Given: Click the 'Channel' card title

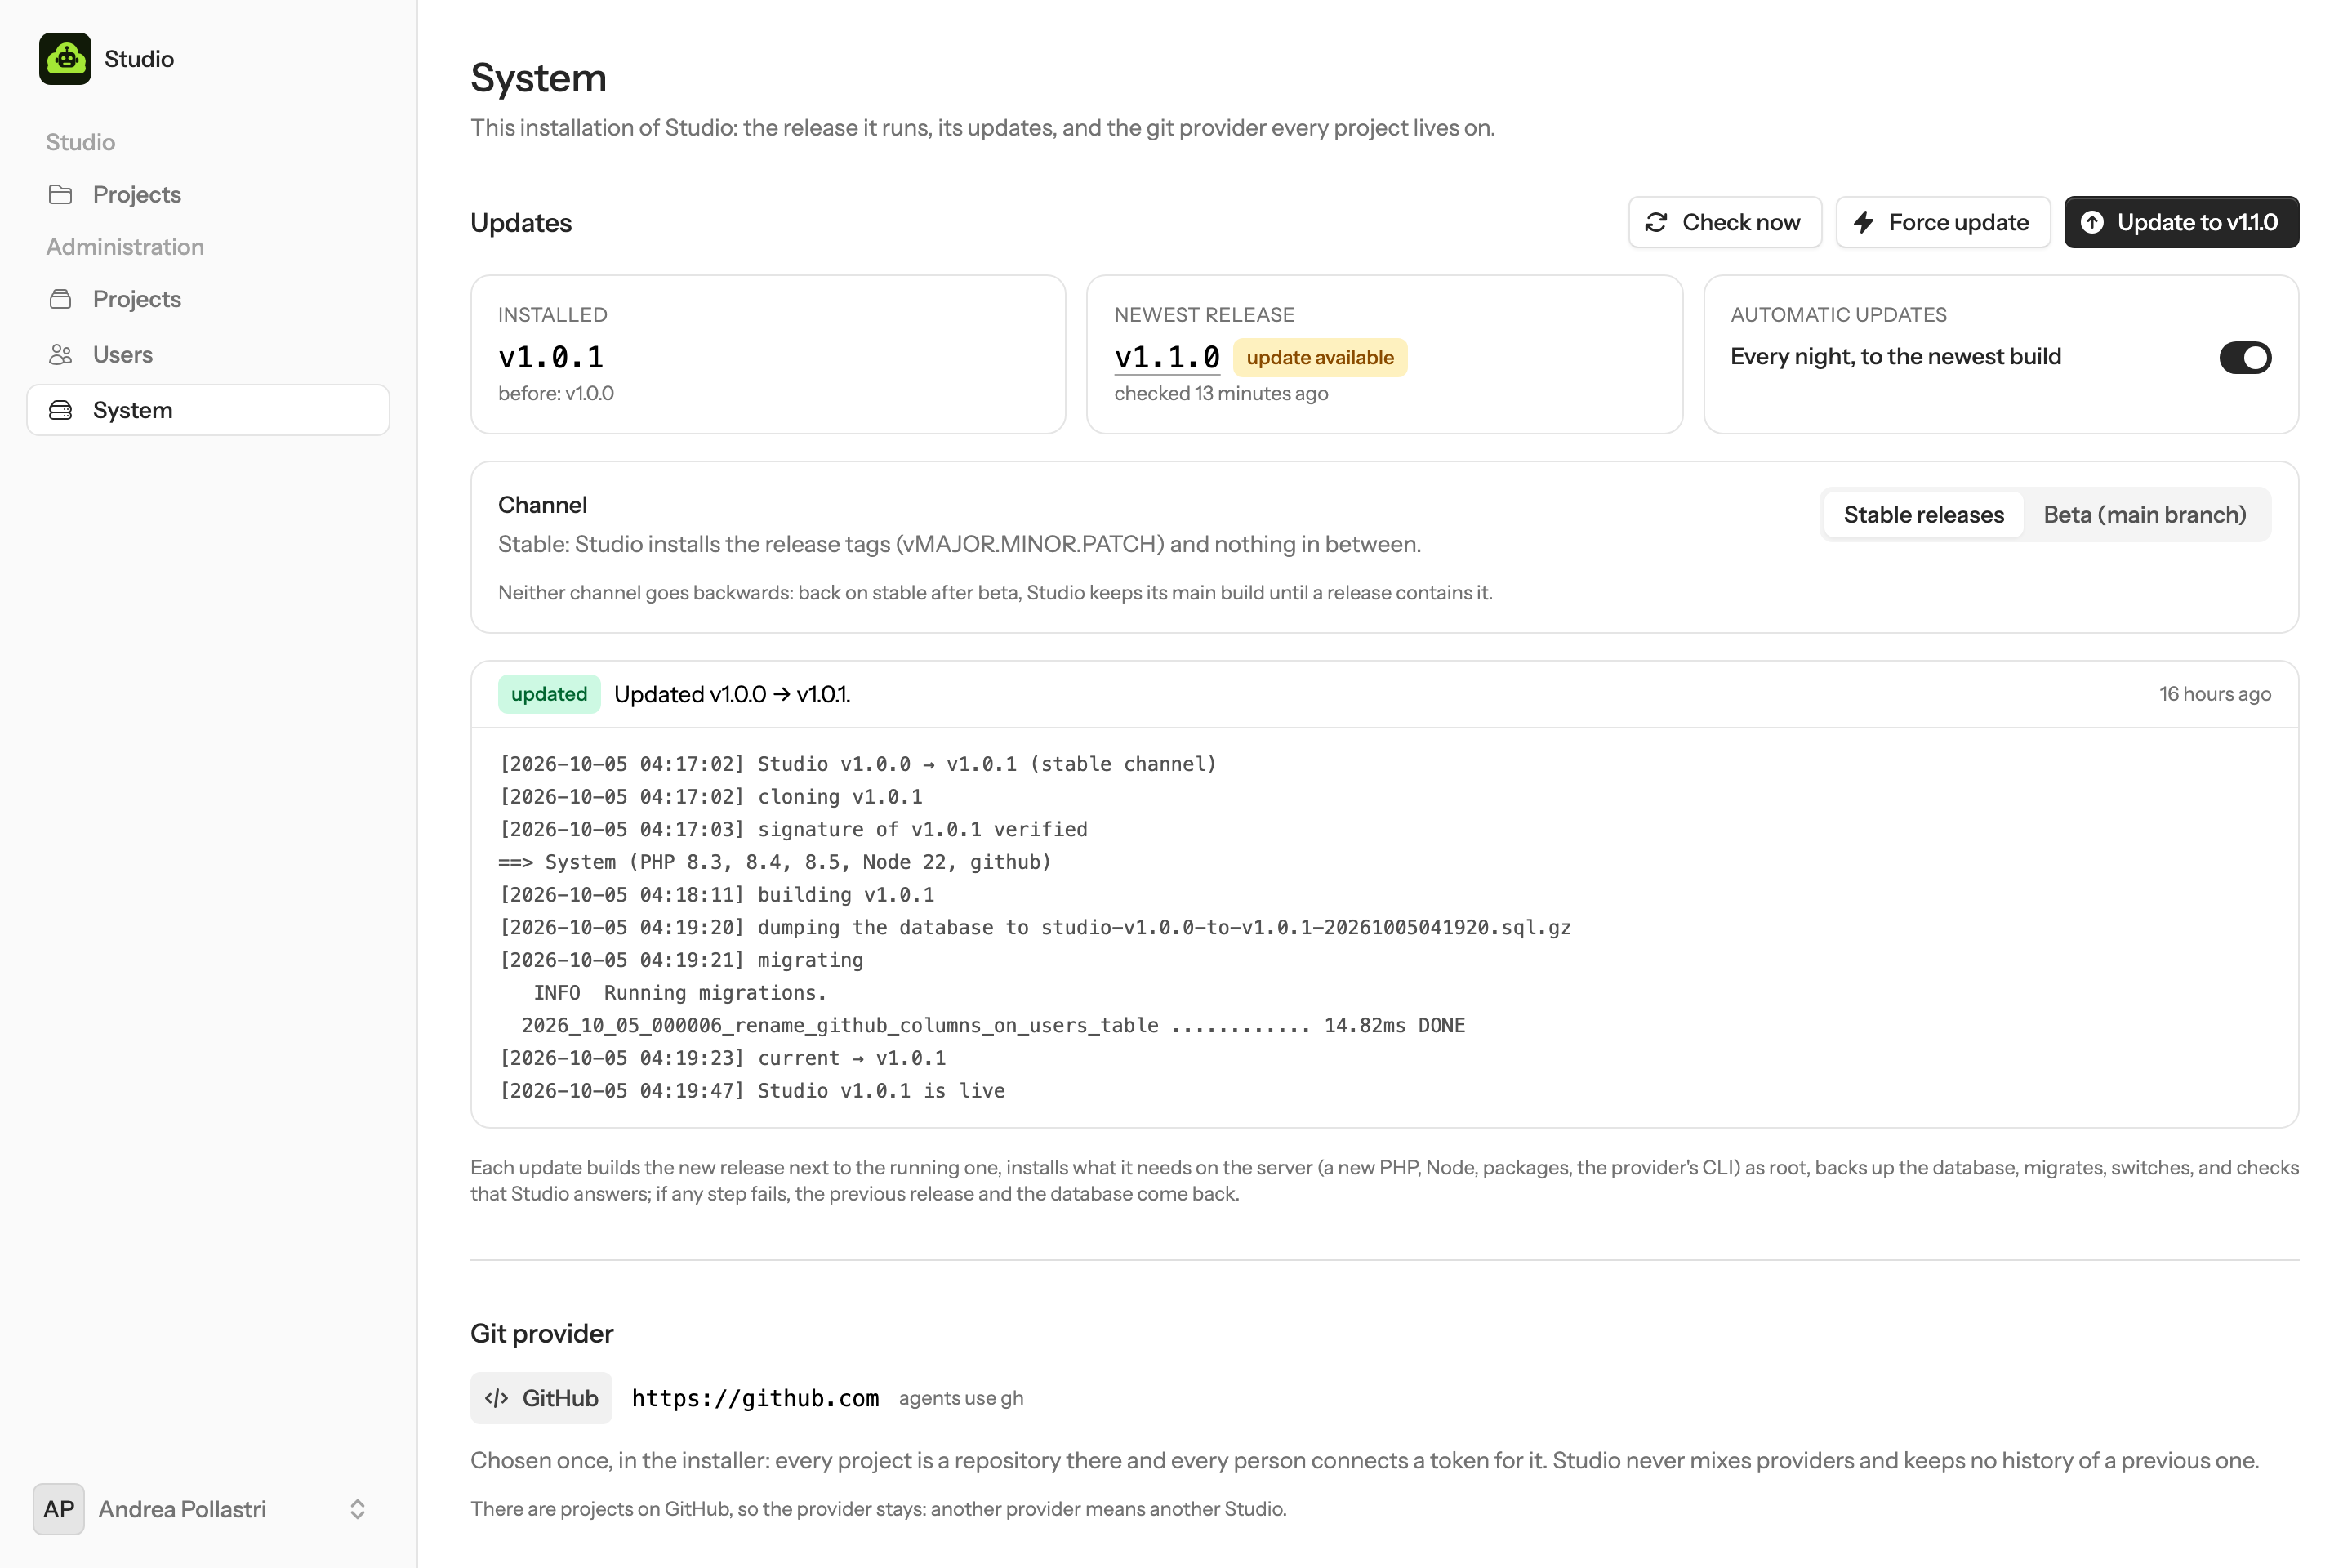Looking at the screenshot, I should click(542, 505).
